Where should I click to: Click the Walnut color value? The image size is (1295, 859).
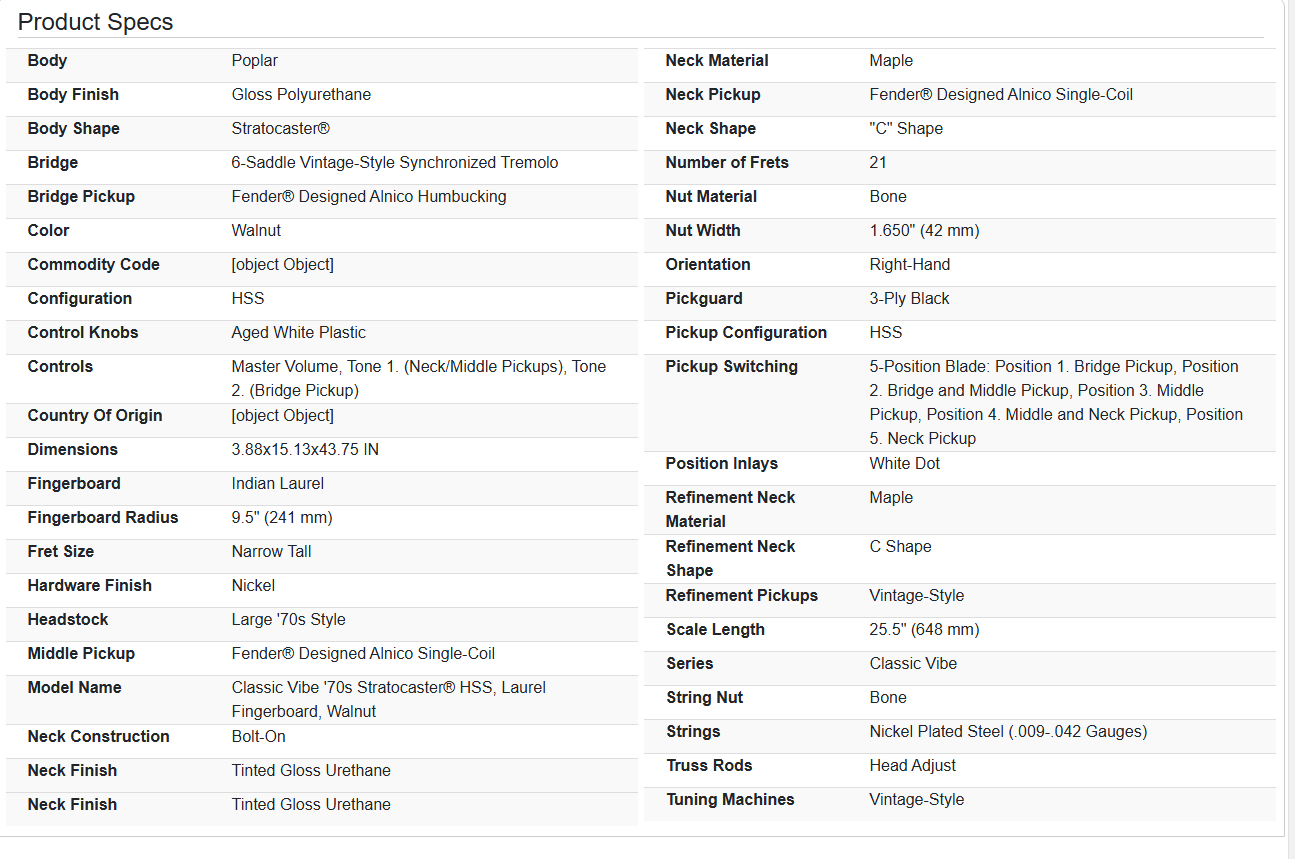(256, 231)
